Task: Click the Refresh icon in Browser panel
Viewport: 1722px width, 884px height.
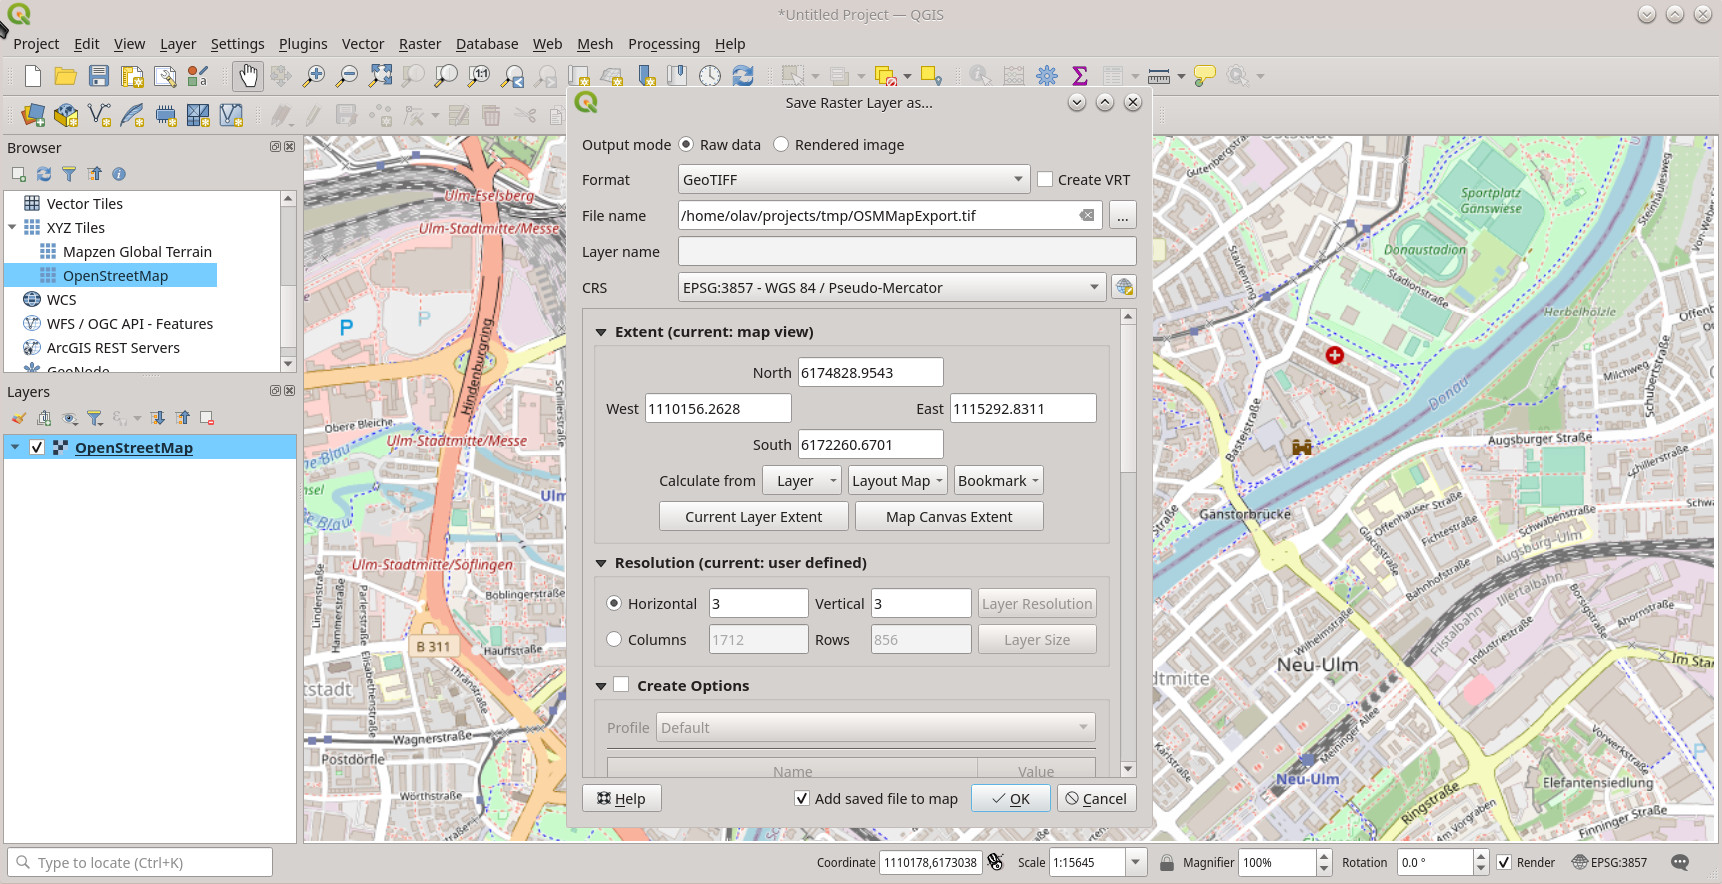Action: 44,174
